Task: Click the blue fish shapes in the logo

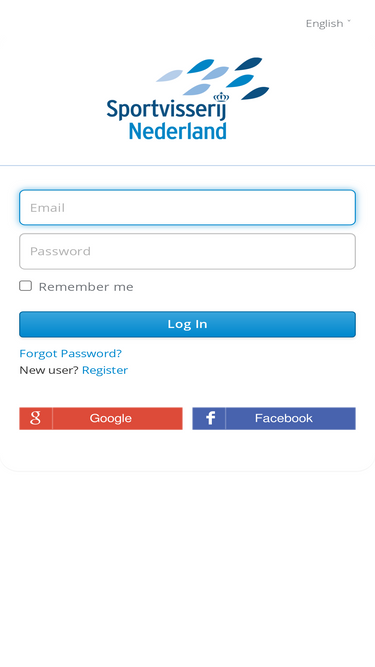Action: click(x=213, y=77)
